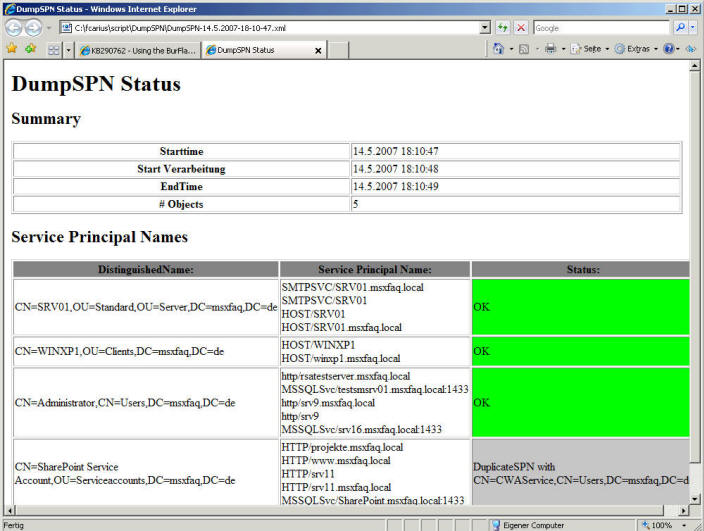Click the vertical scrollbar up arrow
Viewport: 704px width, 531px height.
pyautogui.click(x=695, y=66)
